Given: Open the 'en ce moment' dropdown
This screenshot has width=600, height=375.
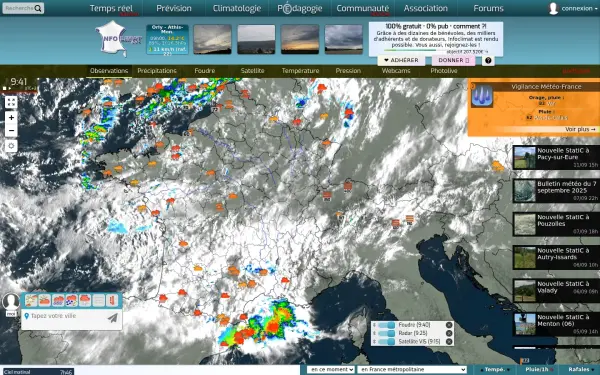Looking at the screenshot, I should coord(331,370).
